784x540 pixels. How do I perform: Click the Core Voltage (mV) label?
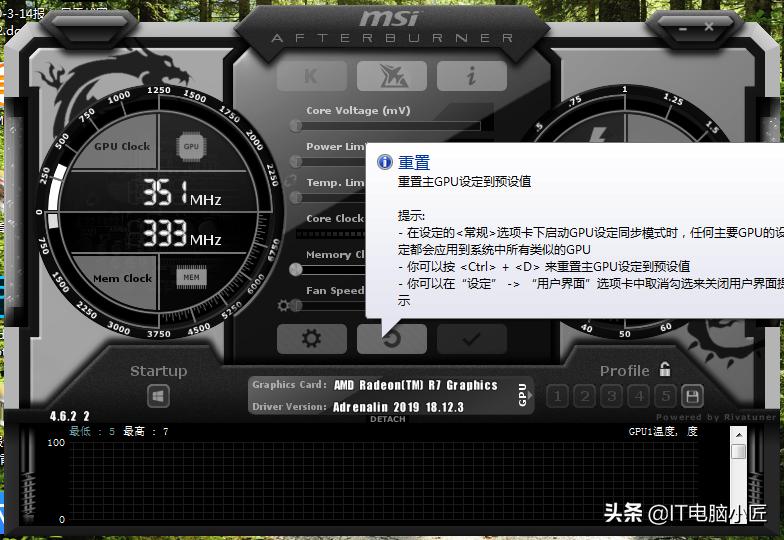tap(358, 110)
